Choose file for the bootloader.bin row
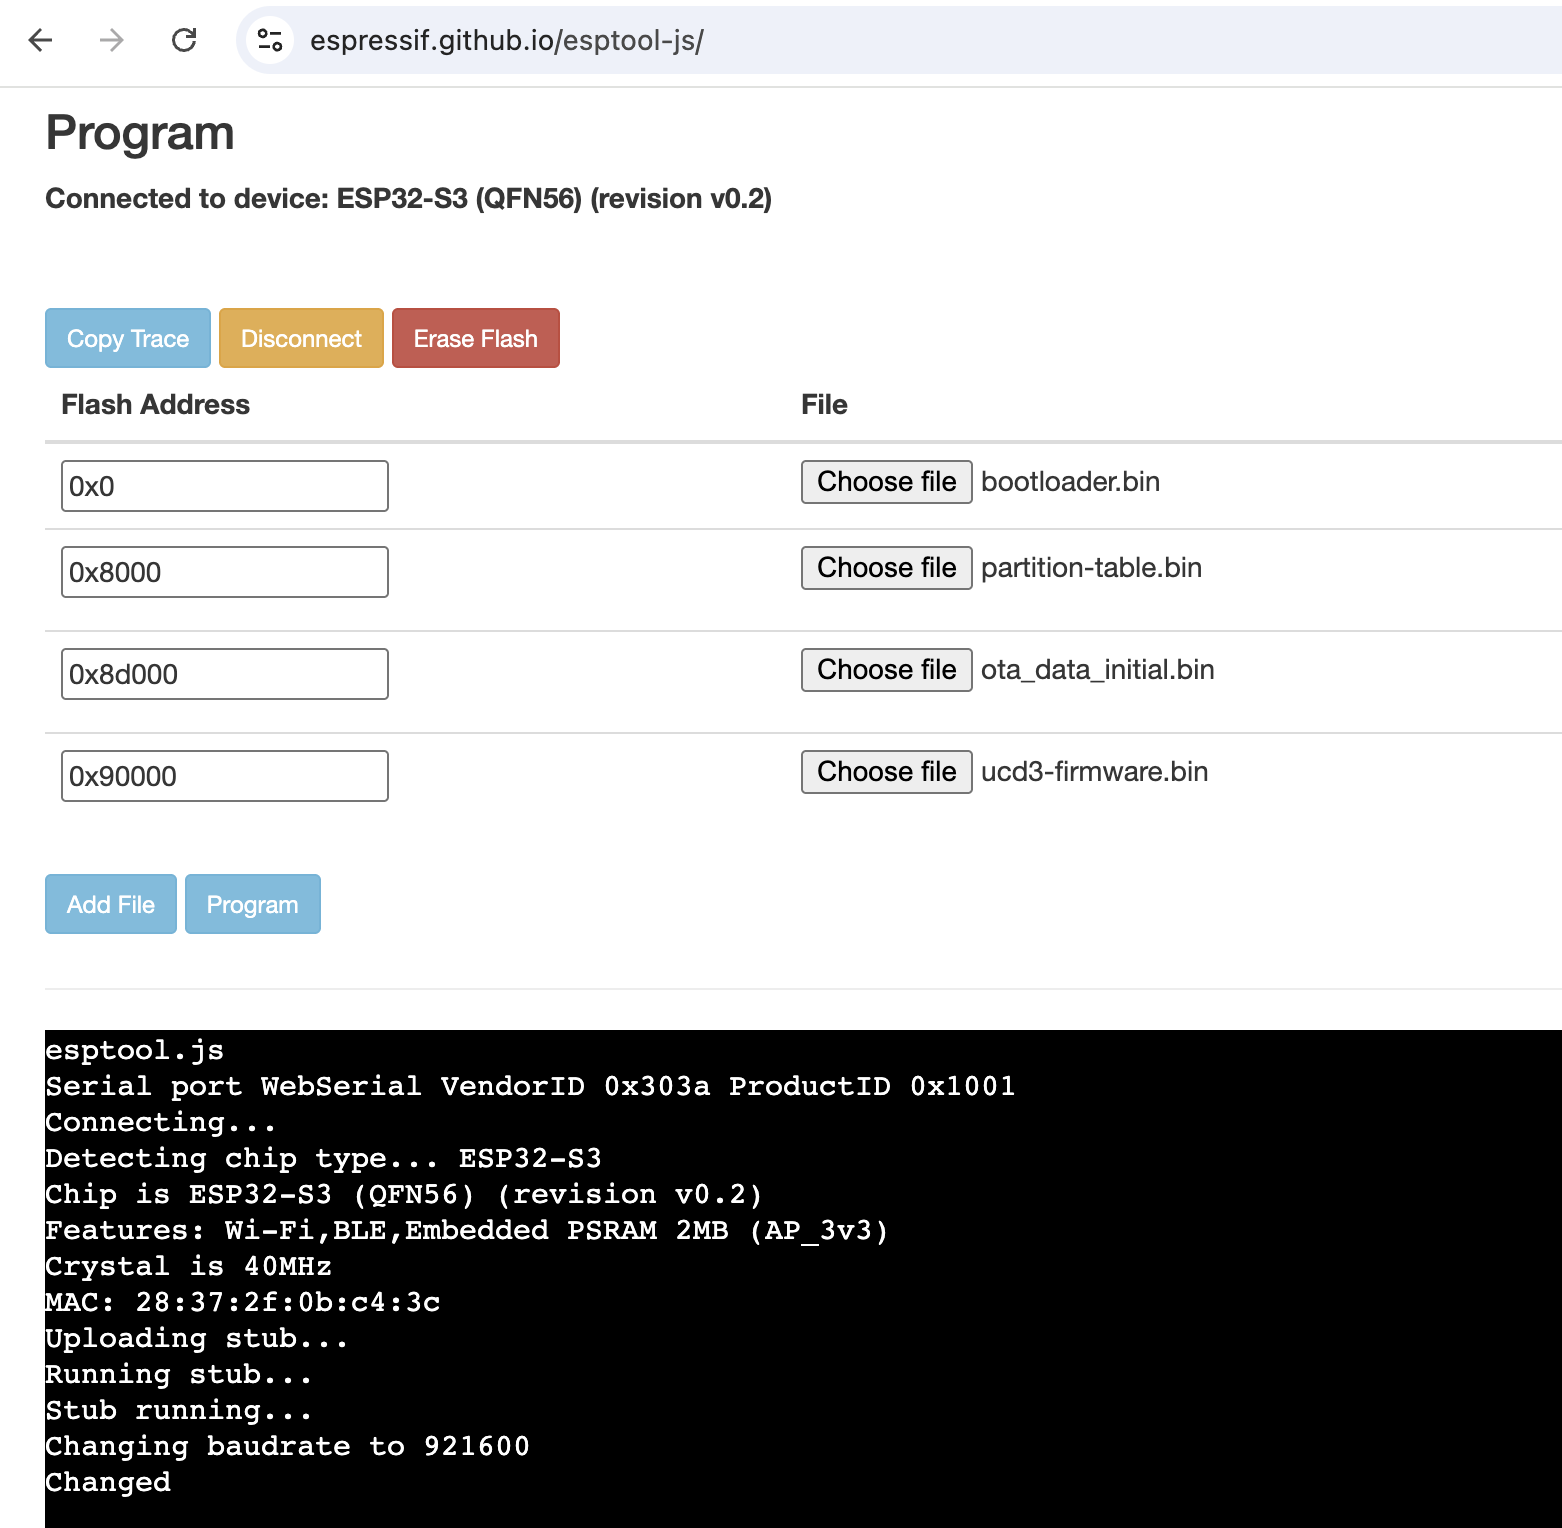The image size is (1562, 1528). click(x=886, y=482)
